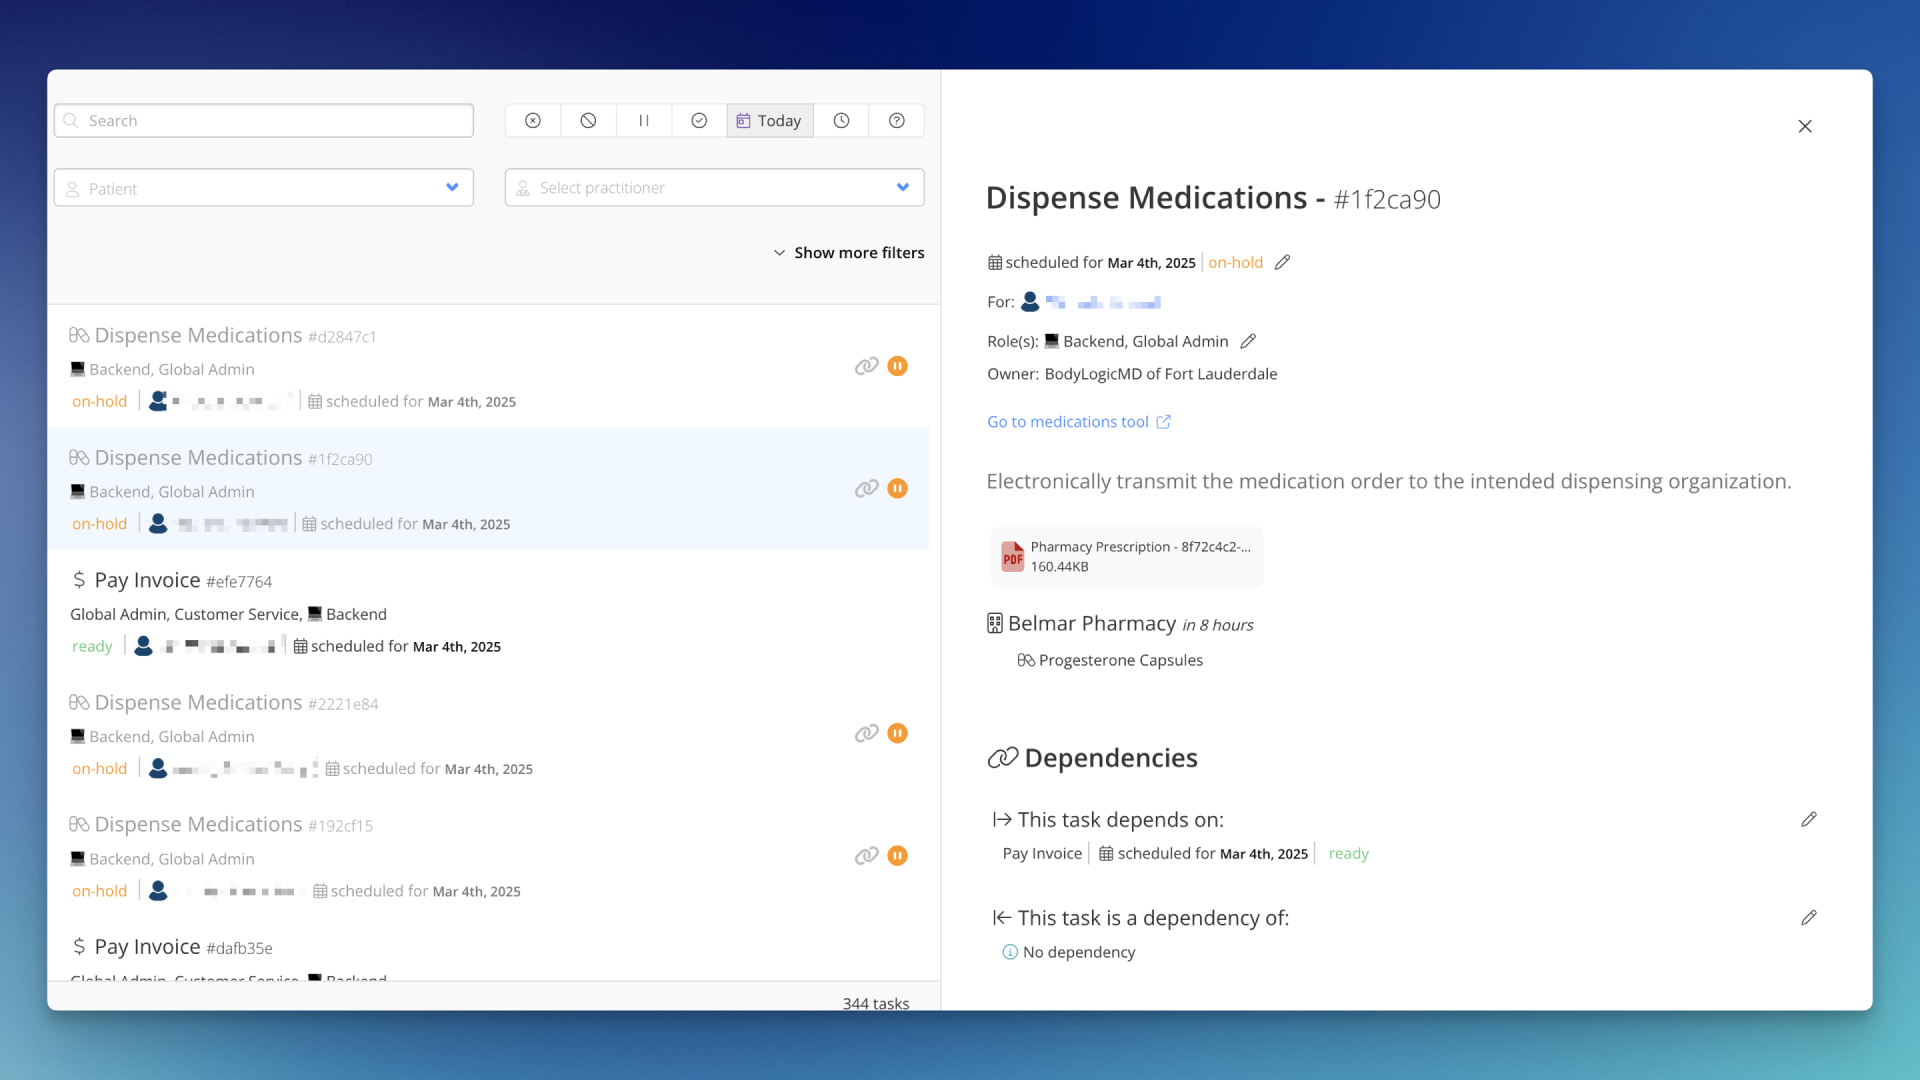Click the dependency link icon on task #d2847c1
This screenshot has height=1080, width=1920.
(x=866, y=366)
